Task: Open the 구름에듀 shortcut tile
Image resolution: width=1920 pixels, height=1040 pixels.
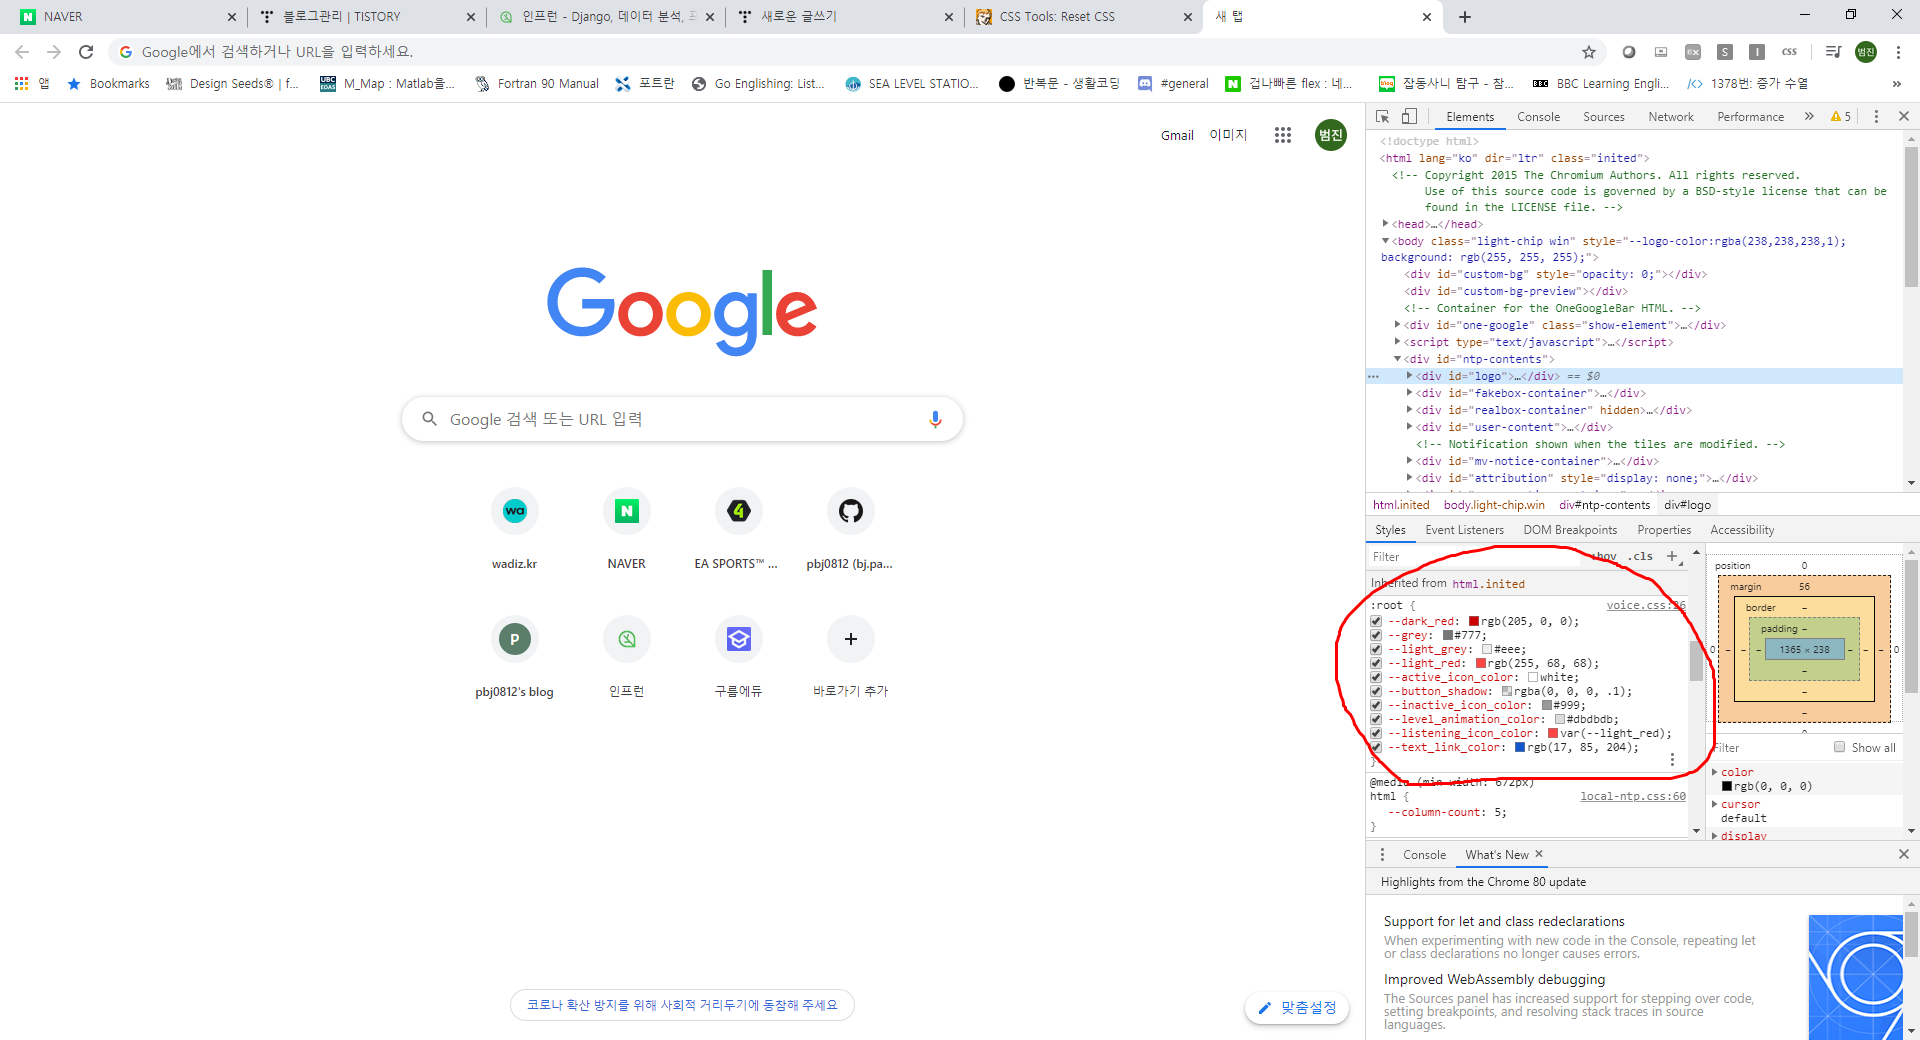Action: 738,656
